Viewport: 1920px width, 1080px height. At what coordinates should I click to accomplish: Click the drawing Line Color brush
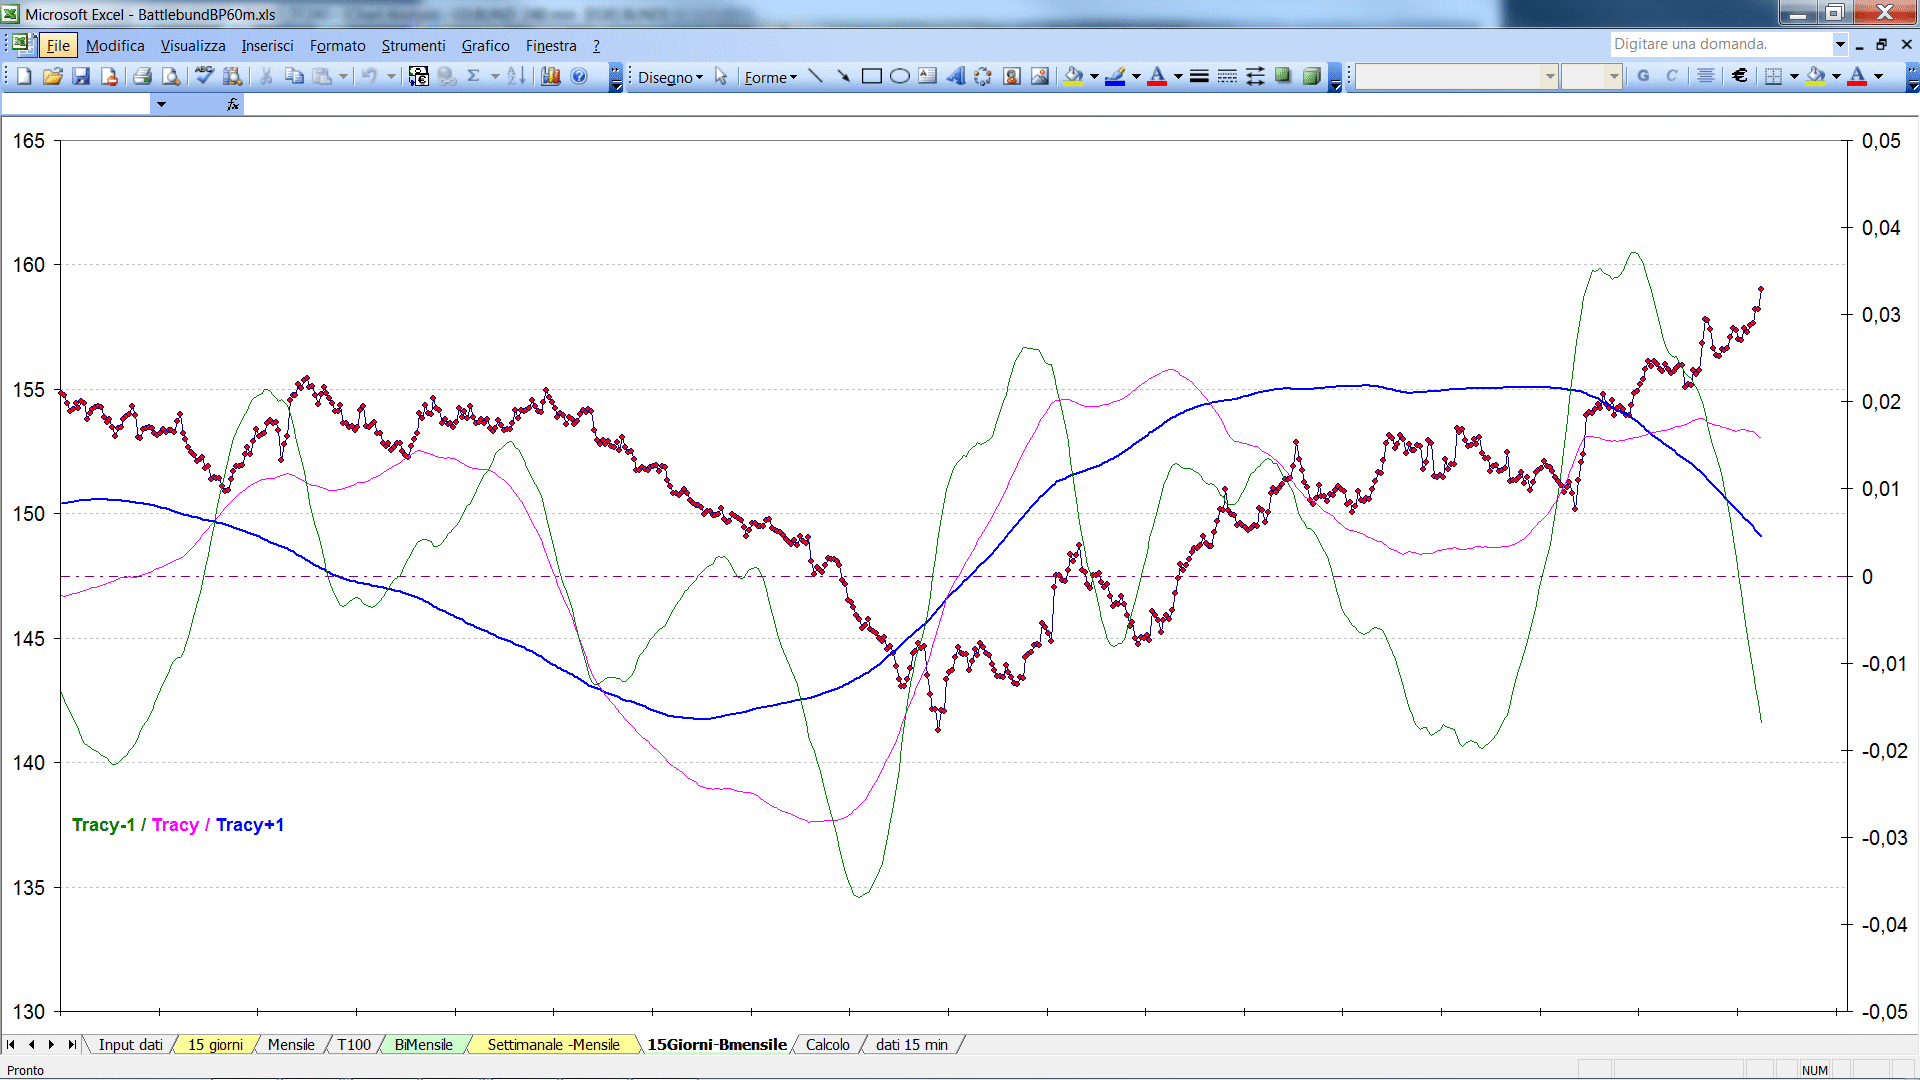tap(1116, 76)
